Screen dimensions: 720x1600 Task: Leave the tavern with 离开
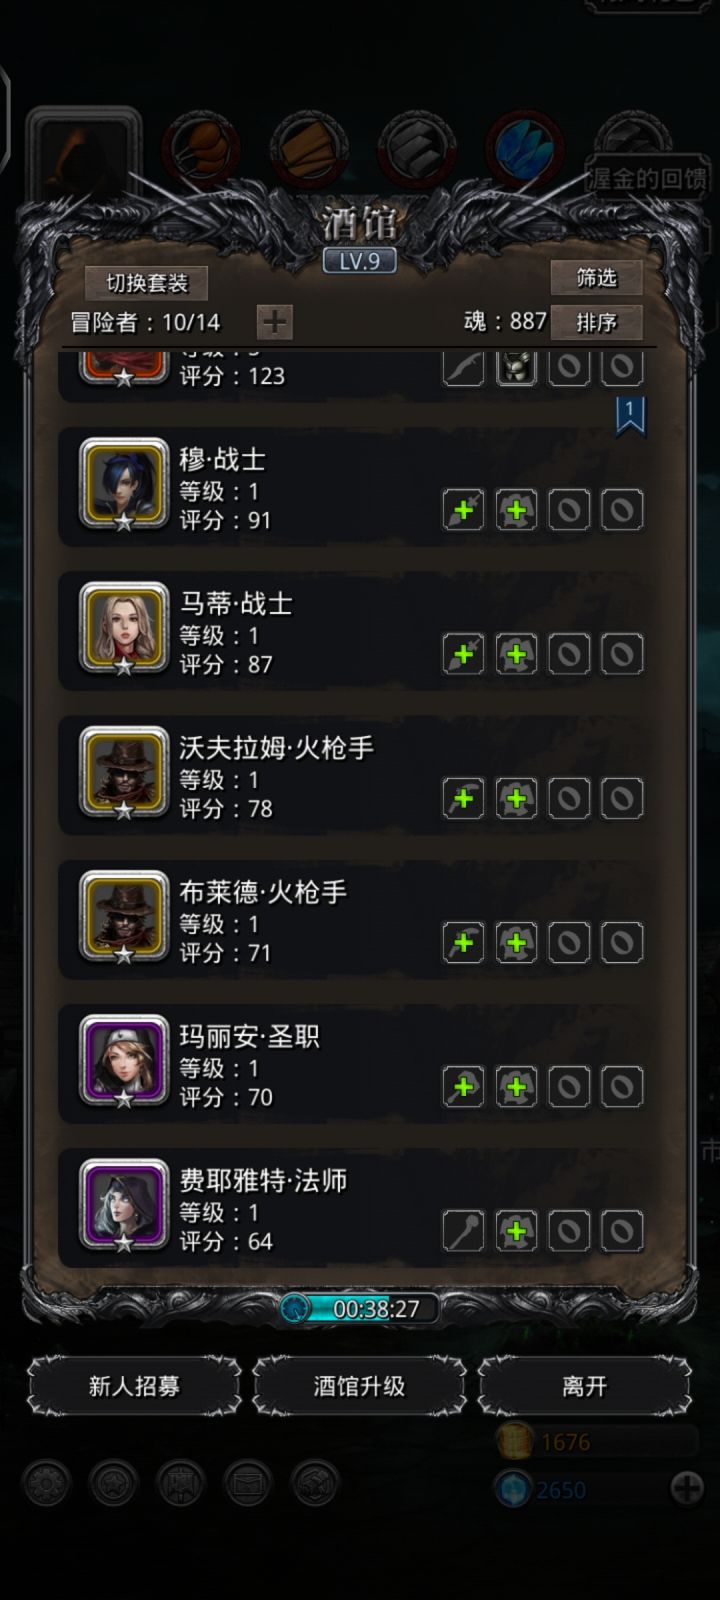tap(584, 1386)
